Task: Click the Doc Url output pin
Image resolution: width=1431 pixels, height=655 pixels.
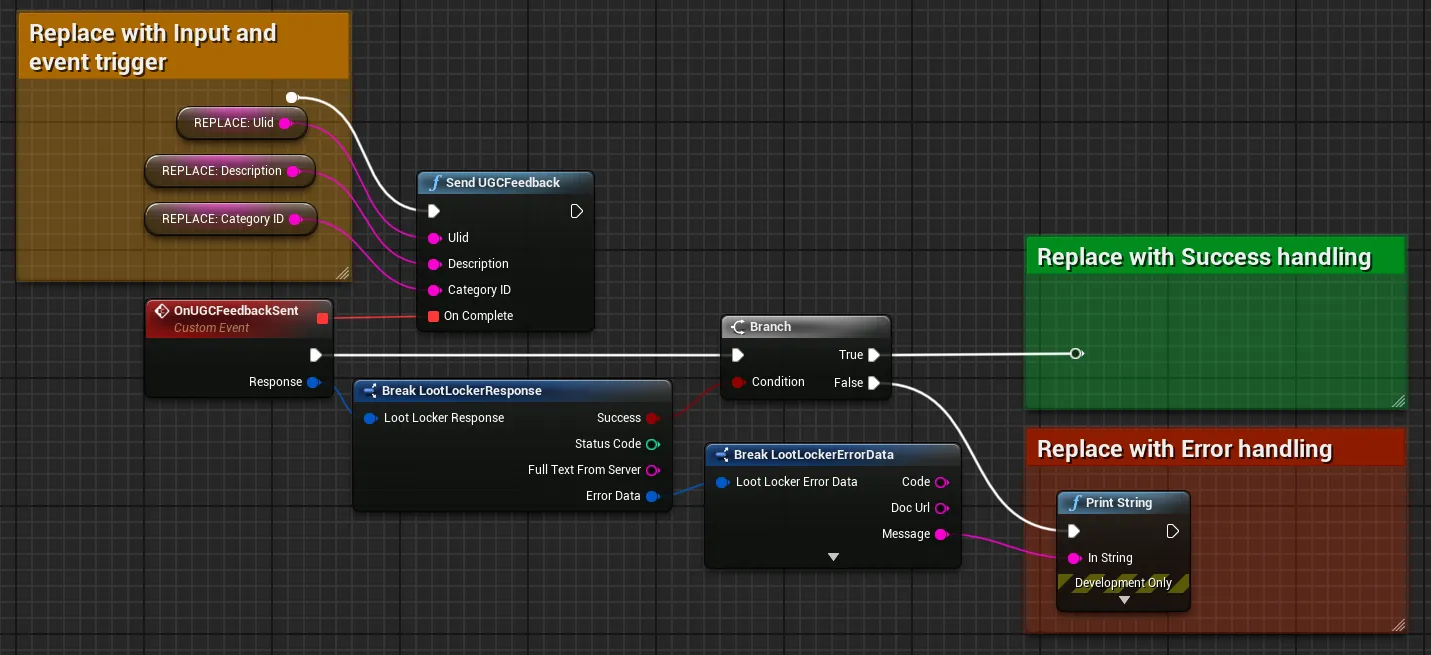Action: [941, 508]
